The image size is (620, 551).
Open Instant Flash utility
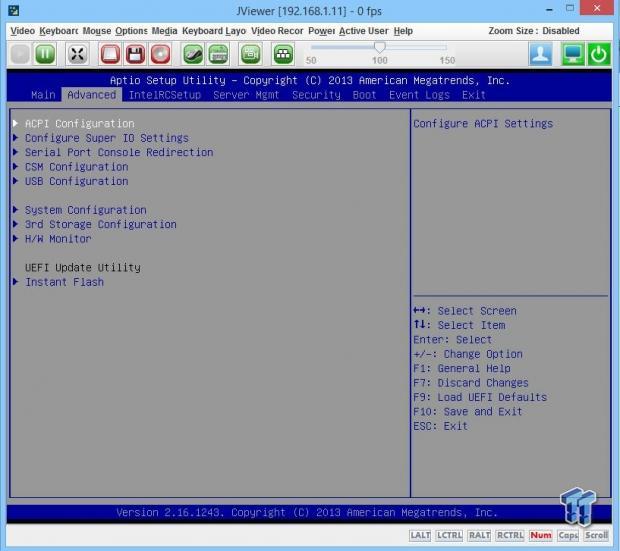pos(64,282)
